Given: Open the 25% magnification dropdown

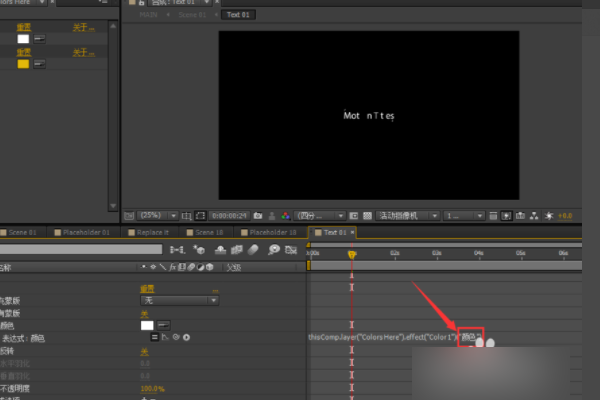Looking at the screenshot, I should (152, 215).
